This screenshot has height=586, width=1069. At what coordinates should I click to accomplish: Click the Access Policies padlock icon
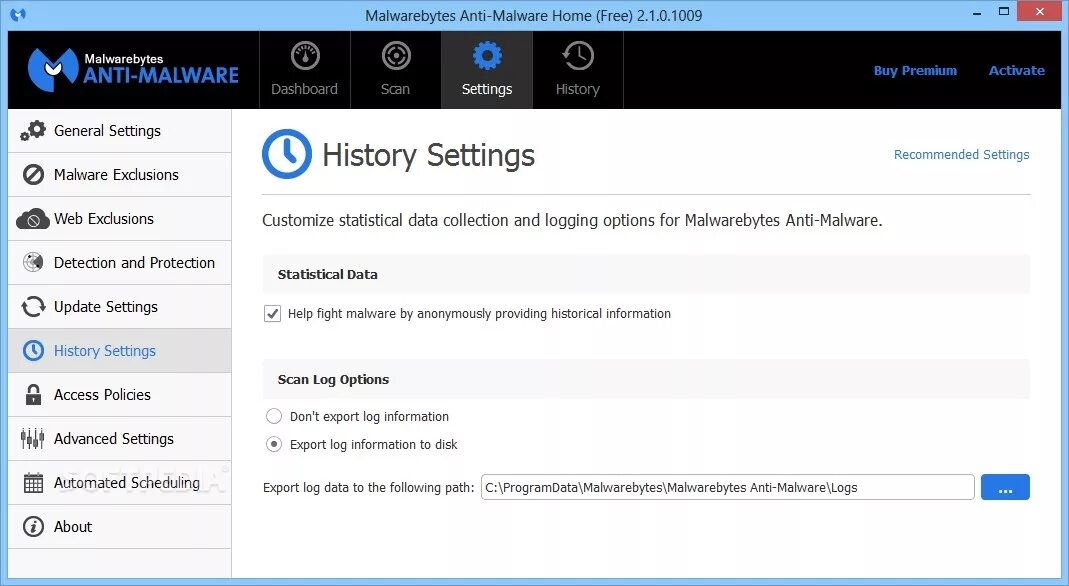coord(33,395)
